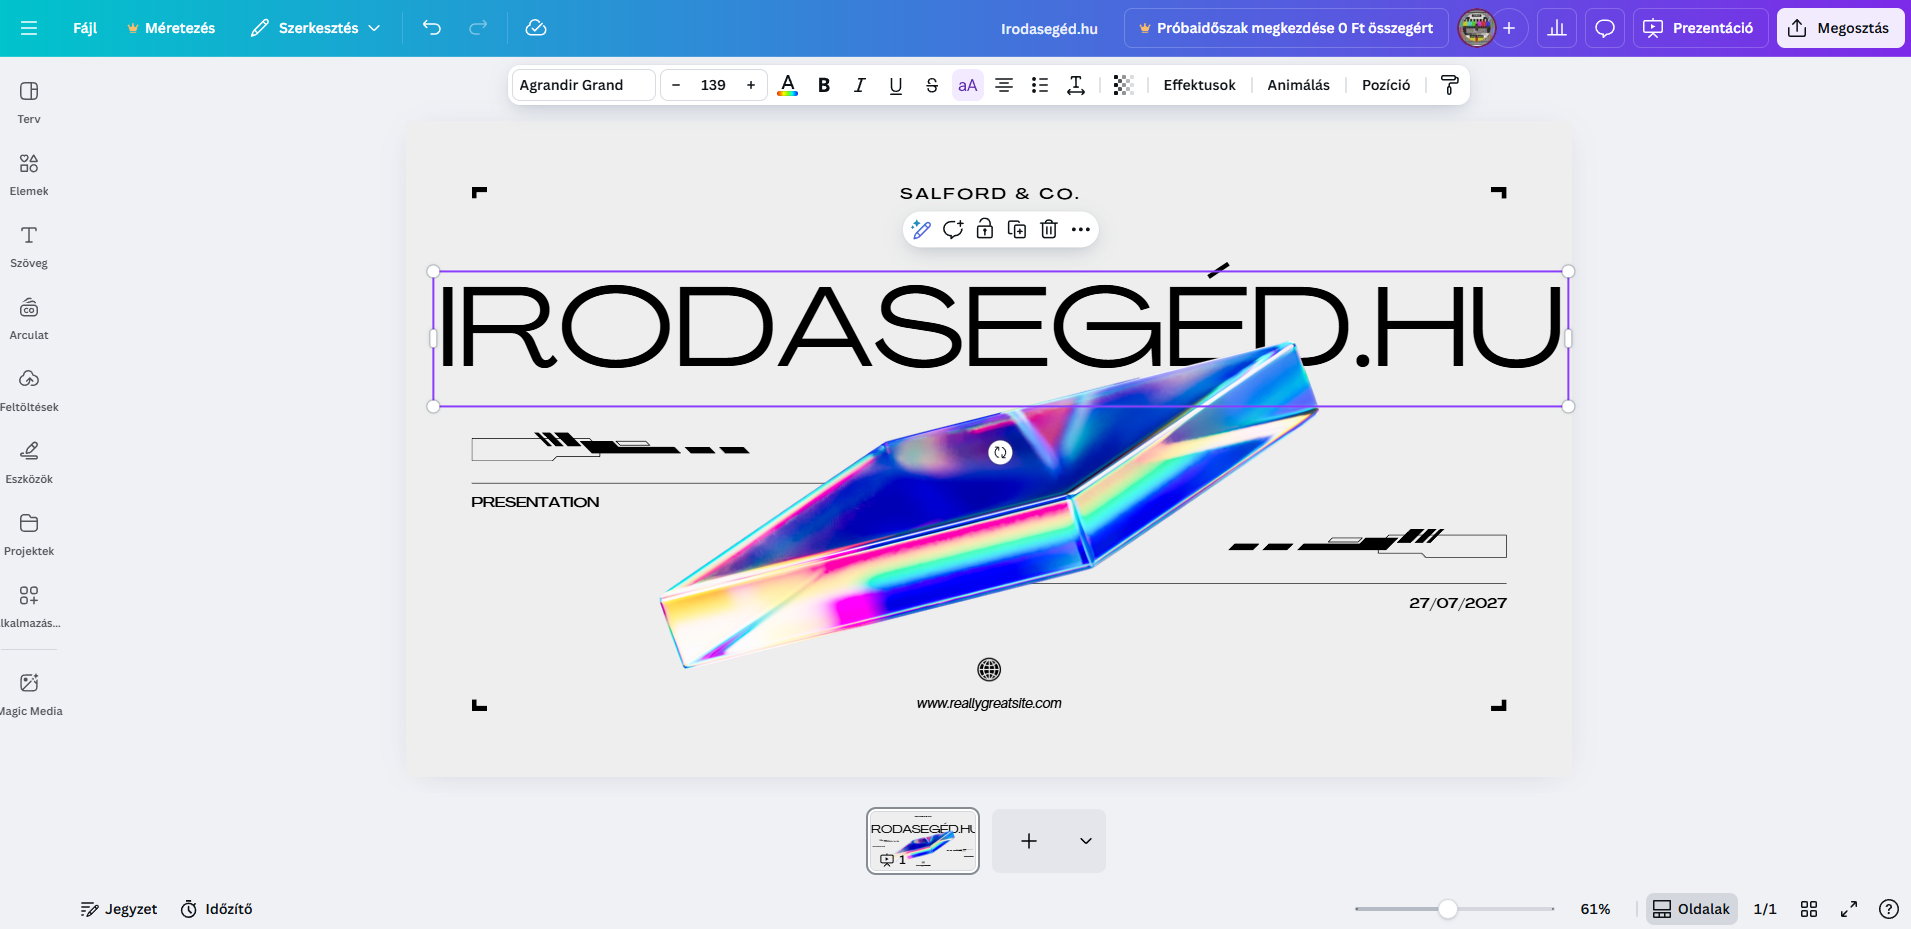This screenshot has width=1911, height=929.
Task: Select the page 1 thumbnail
Action: pyautogui.click(x=922, y=840)
